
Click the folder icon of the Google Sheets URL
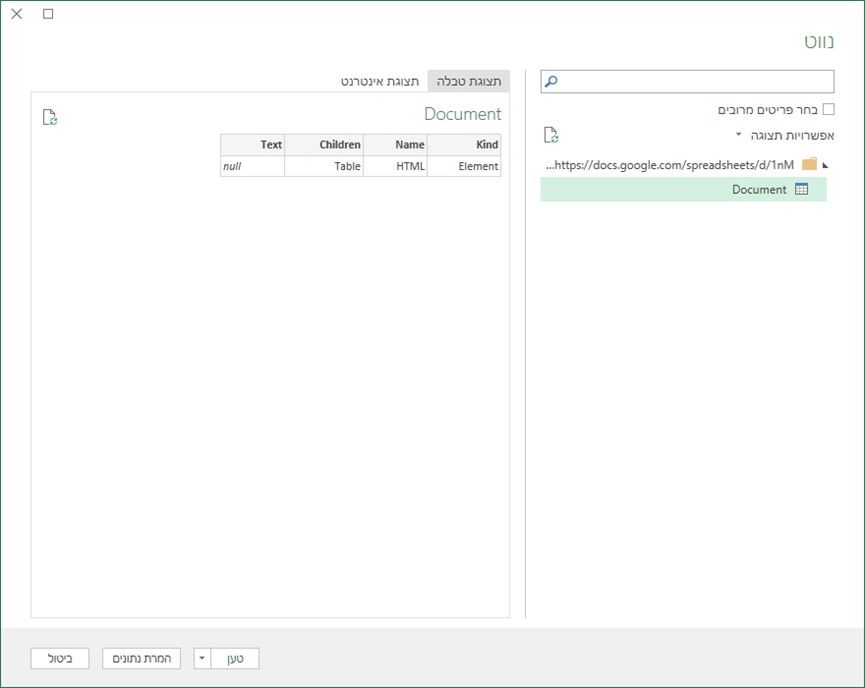(x=809, y=164)
